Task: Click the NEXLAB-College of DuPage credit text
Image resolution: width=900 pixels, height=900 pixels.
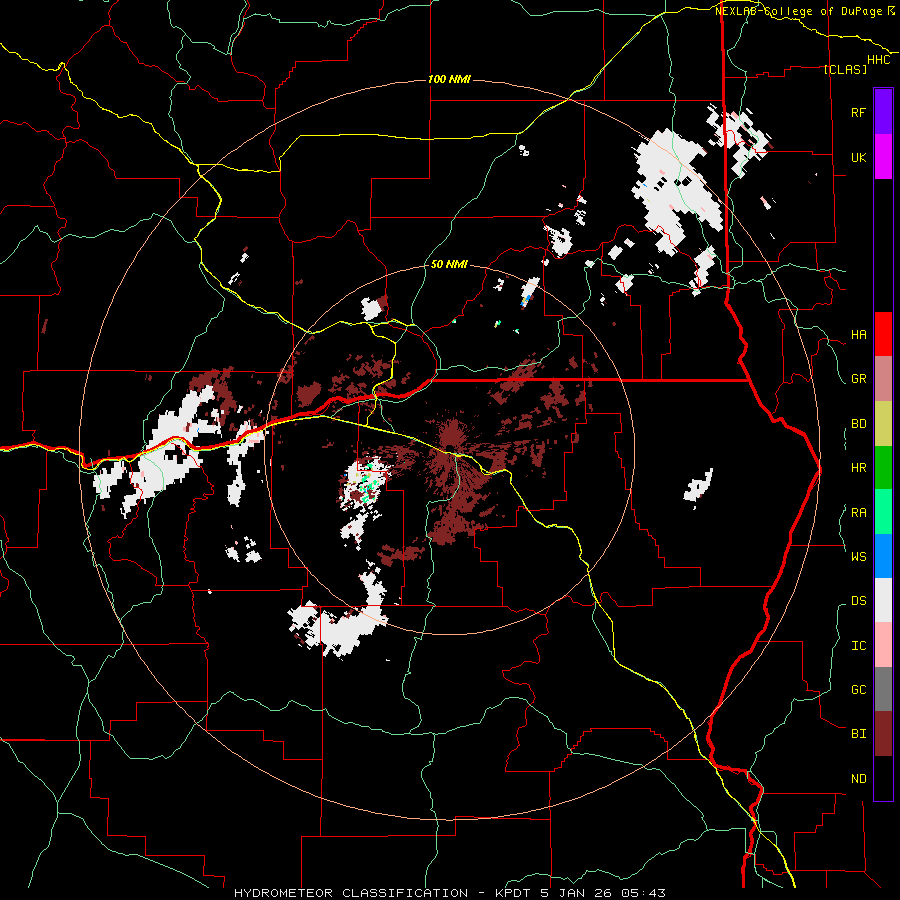Action: [805, 11]
